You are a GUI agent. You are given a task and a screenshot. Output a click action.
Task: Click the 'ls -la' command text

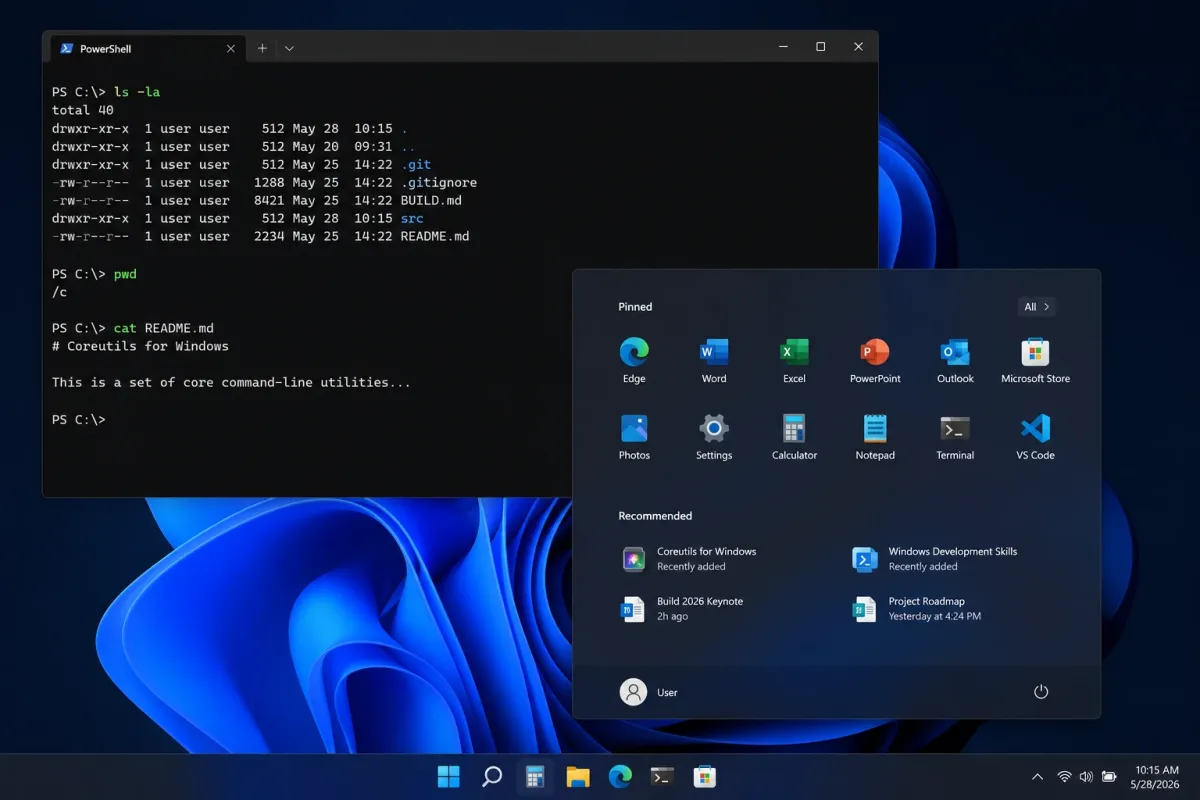coord(136,92)
